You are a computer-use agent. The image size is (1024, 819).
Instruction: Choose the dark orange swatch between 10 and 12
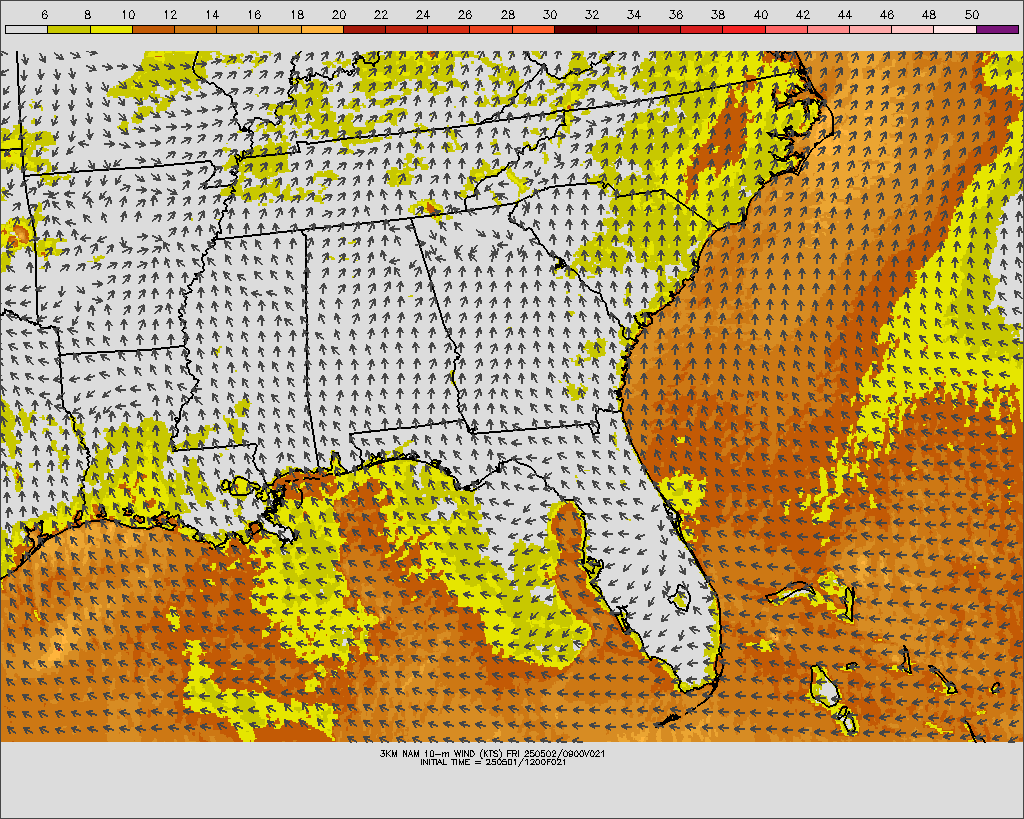pyautogui.click(x=153, y=29)
